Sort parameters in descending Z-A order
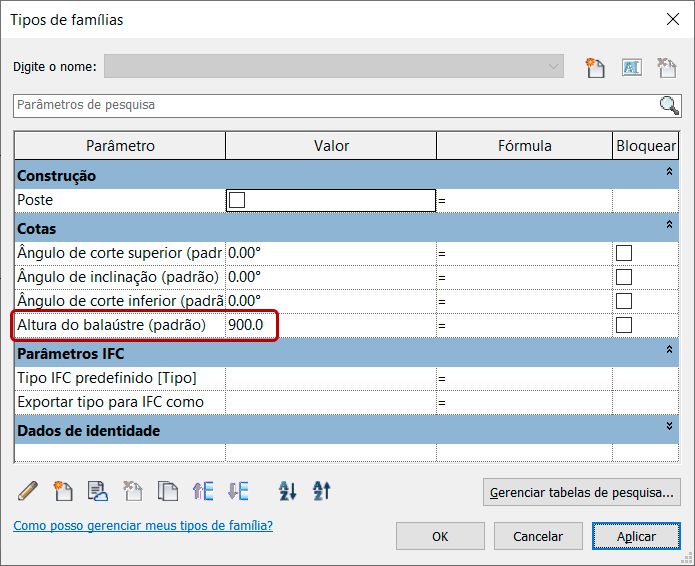 (322, 491)
